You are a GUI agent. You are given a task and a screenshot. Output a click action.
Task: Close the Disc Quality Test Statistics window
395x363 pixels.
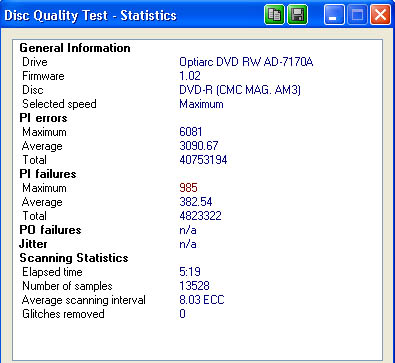(381, 15)
